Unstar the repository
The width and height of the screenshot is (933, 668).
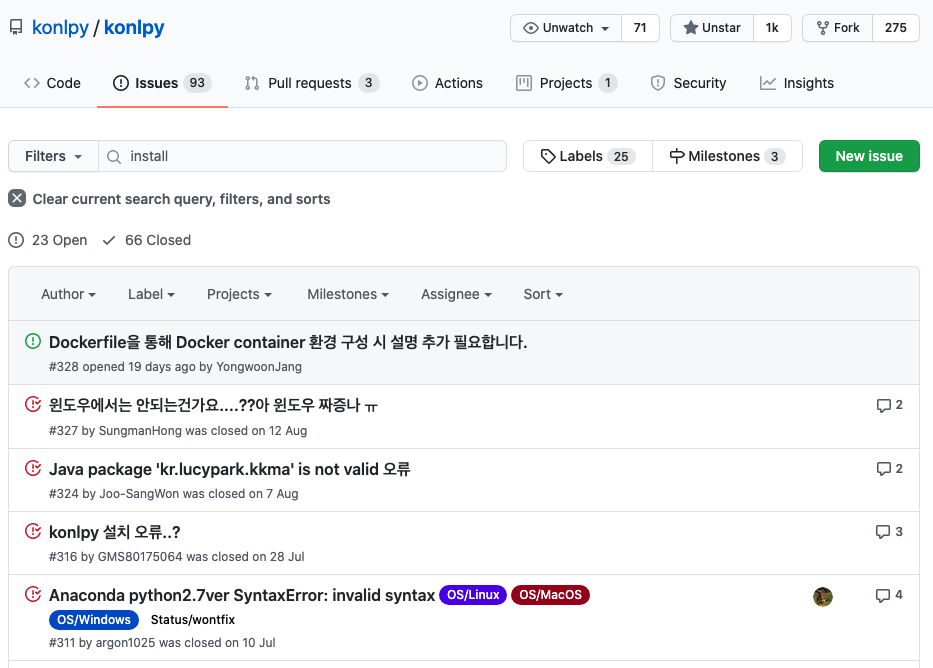(x=712, y=28)
